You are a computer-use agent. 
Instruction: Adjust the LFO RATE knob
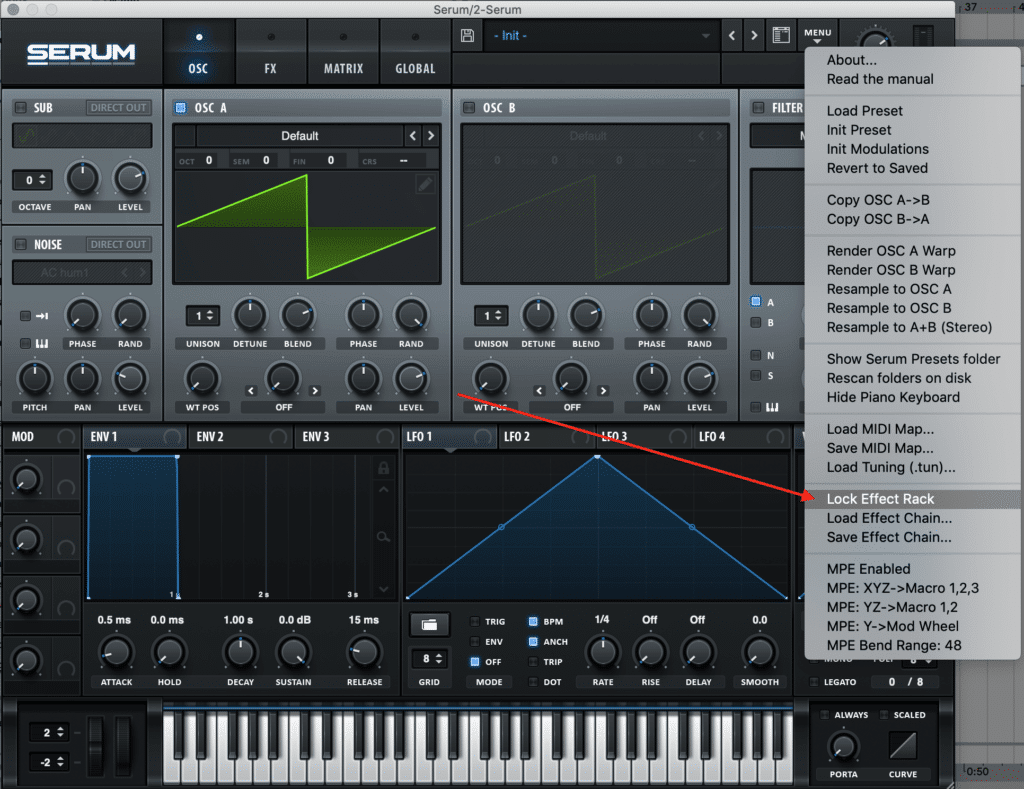point(603,652)
